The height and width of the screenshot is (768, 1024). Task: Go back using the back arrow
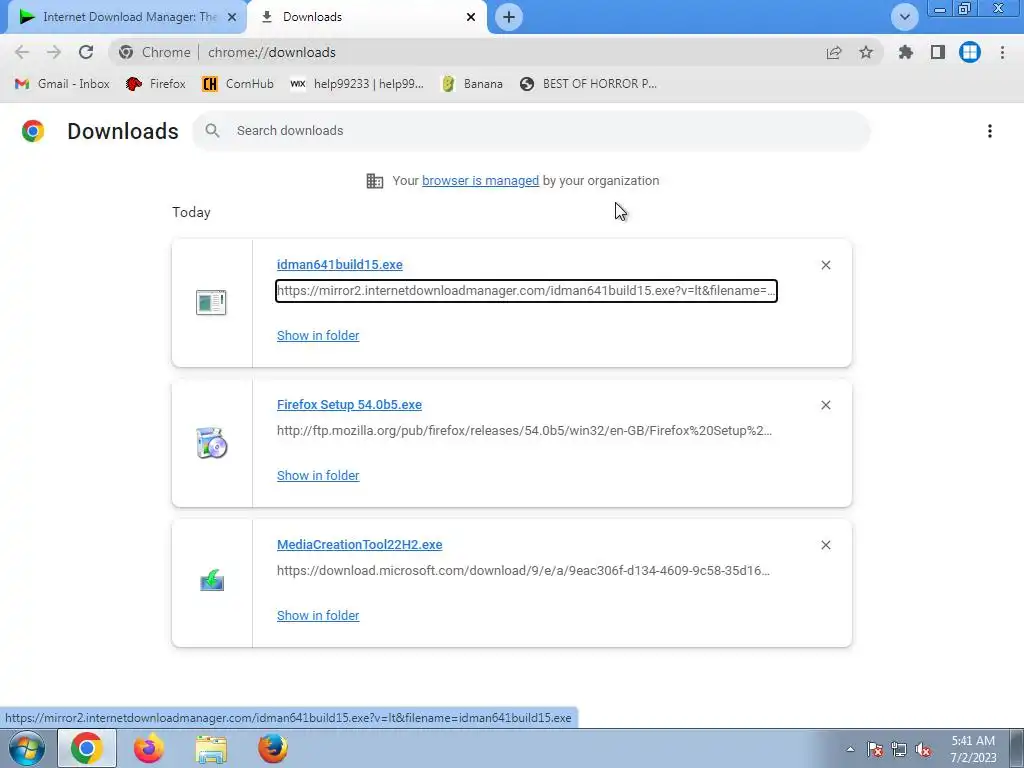22,52
